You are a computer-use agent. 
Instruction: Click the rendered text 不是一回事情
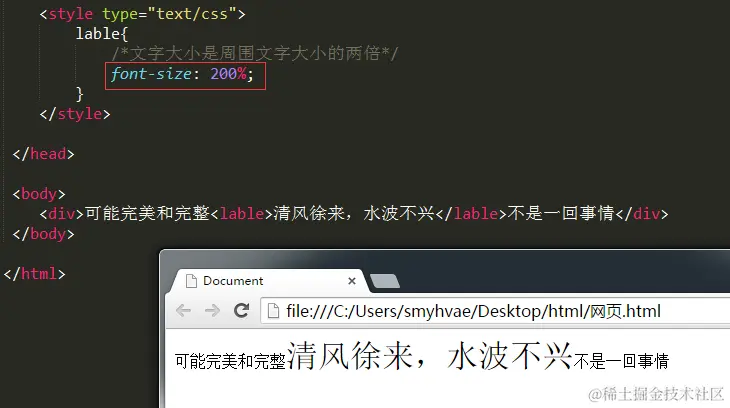click(621, 361)
